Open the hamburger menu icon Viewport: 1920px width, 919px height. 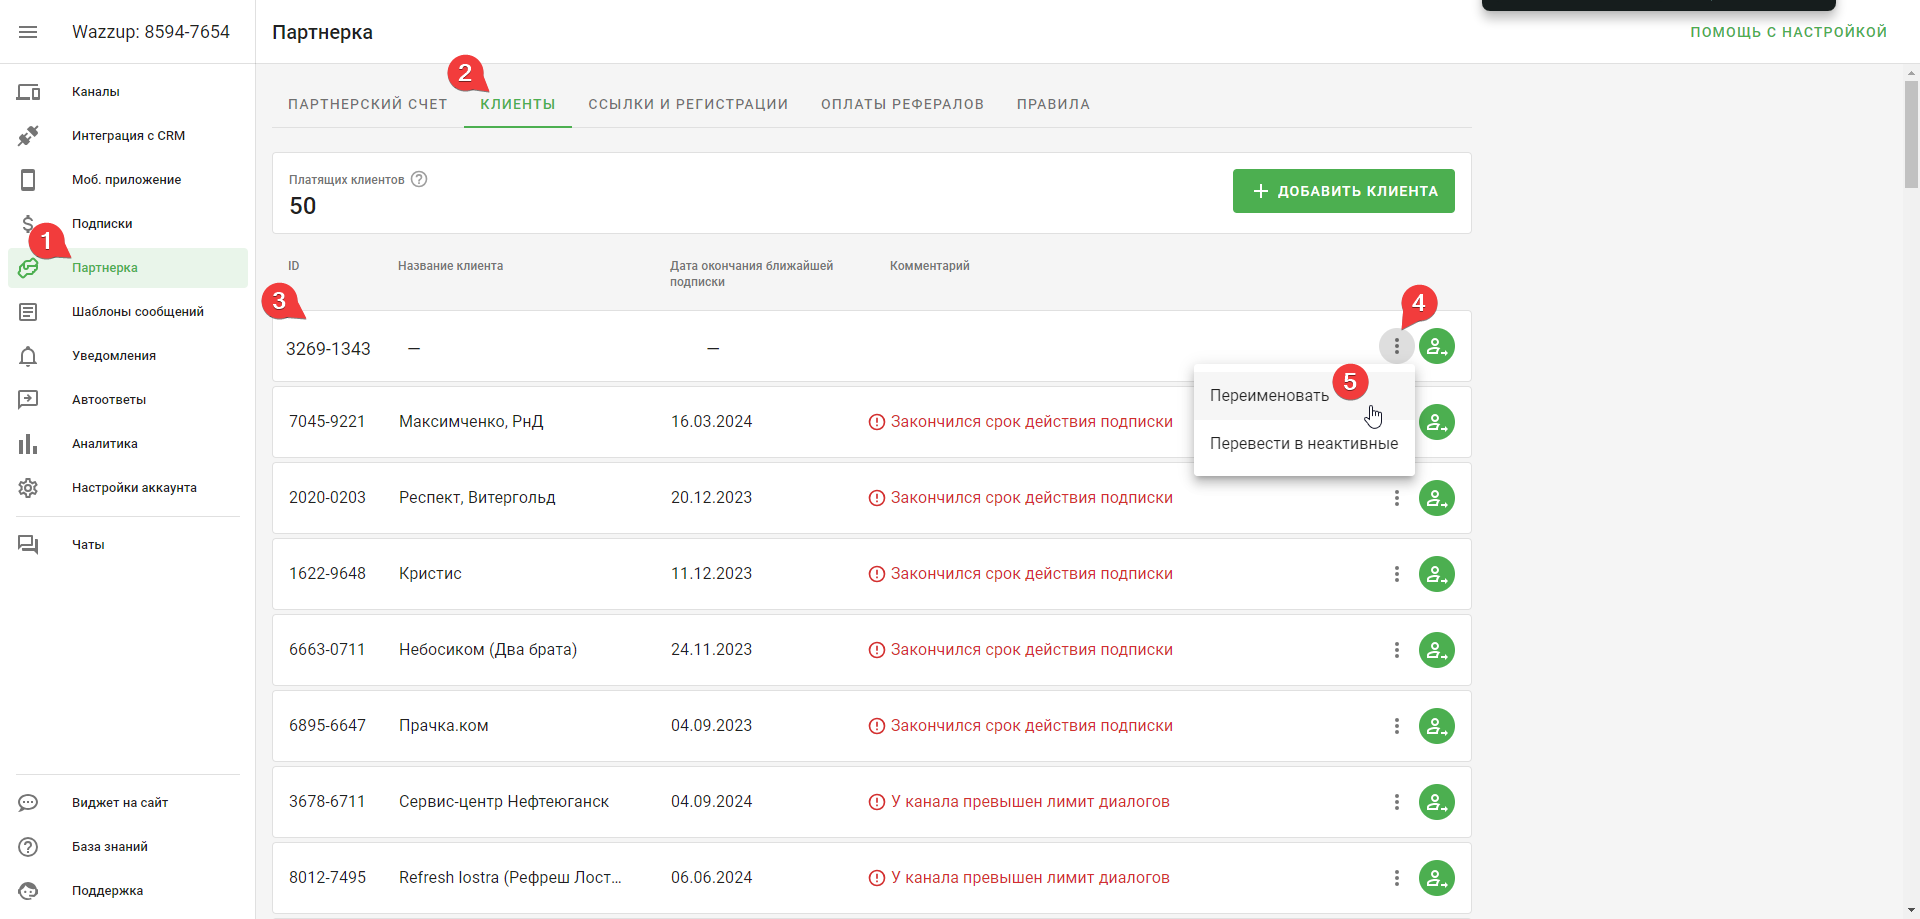point(28,32)
